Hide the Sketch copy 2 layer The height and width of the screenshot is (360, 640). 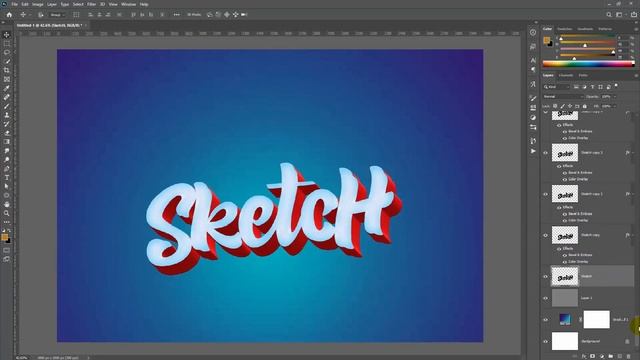(x=545, y=194)
